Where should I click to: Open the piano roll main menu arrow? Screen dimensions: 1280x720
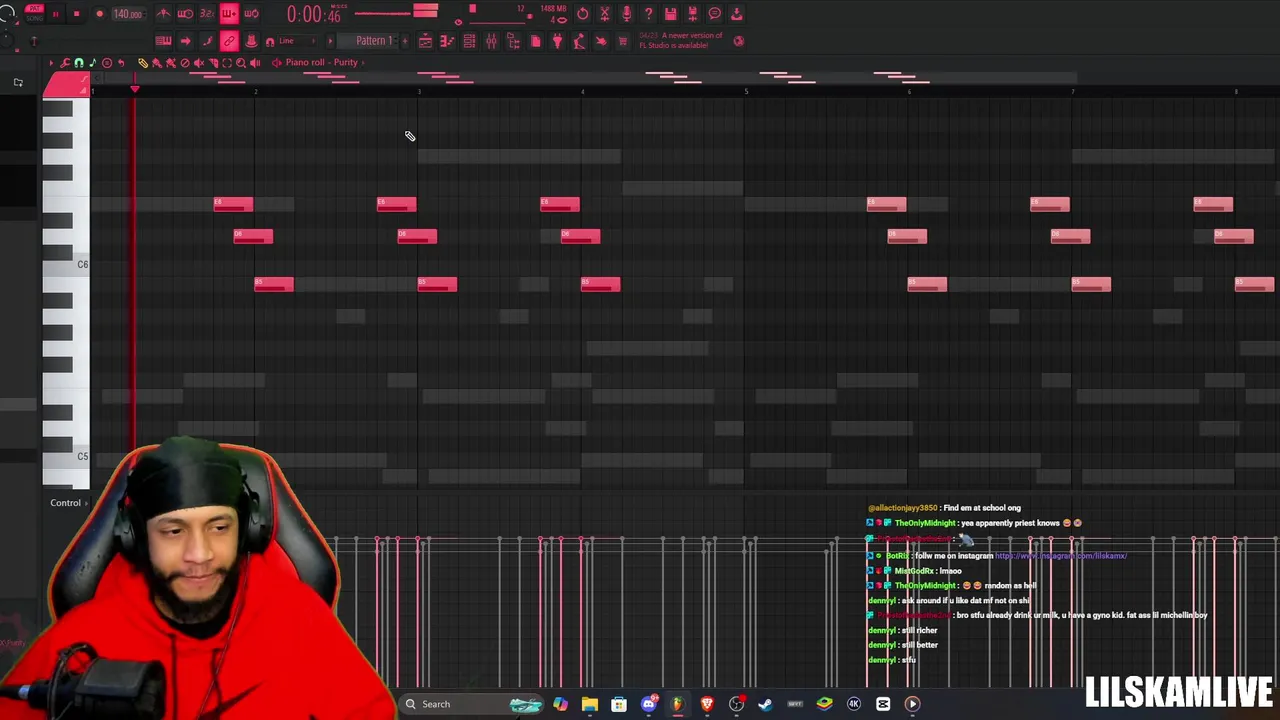[x=51, y=63]
